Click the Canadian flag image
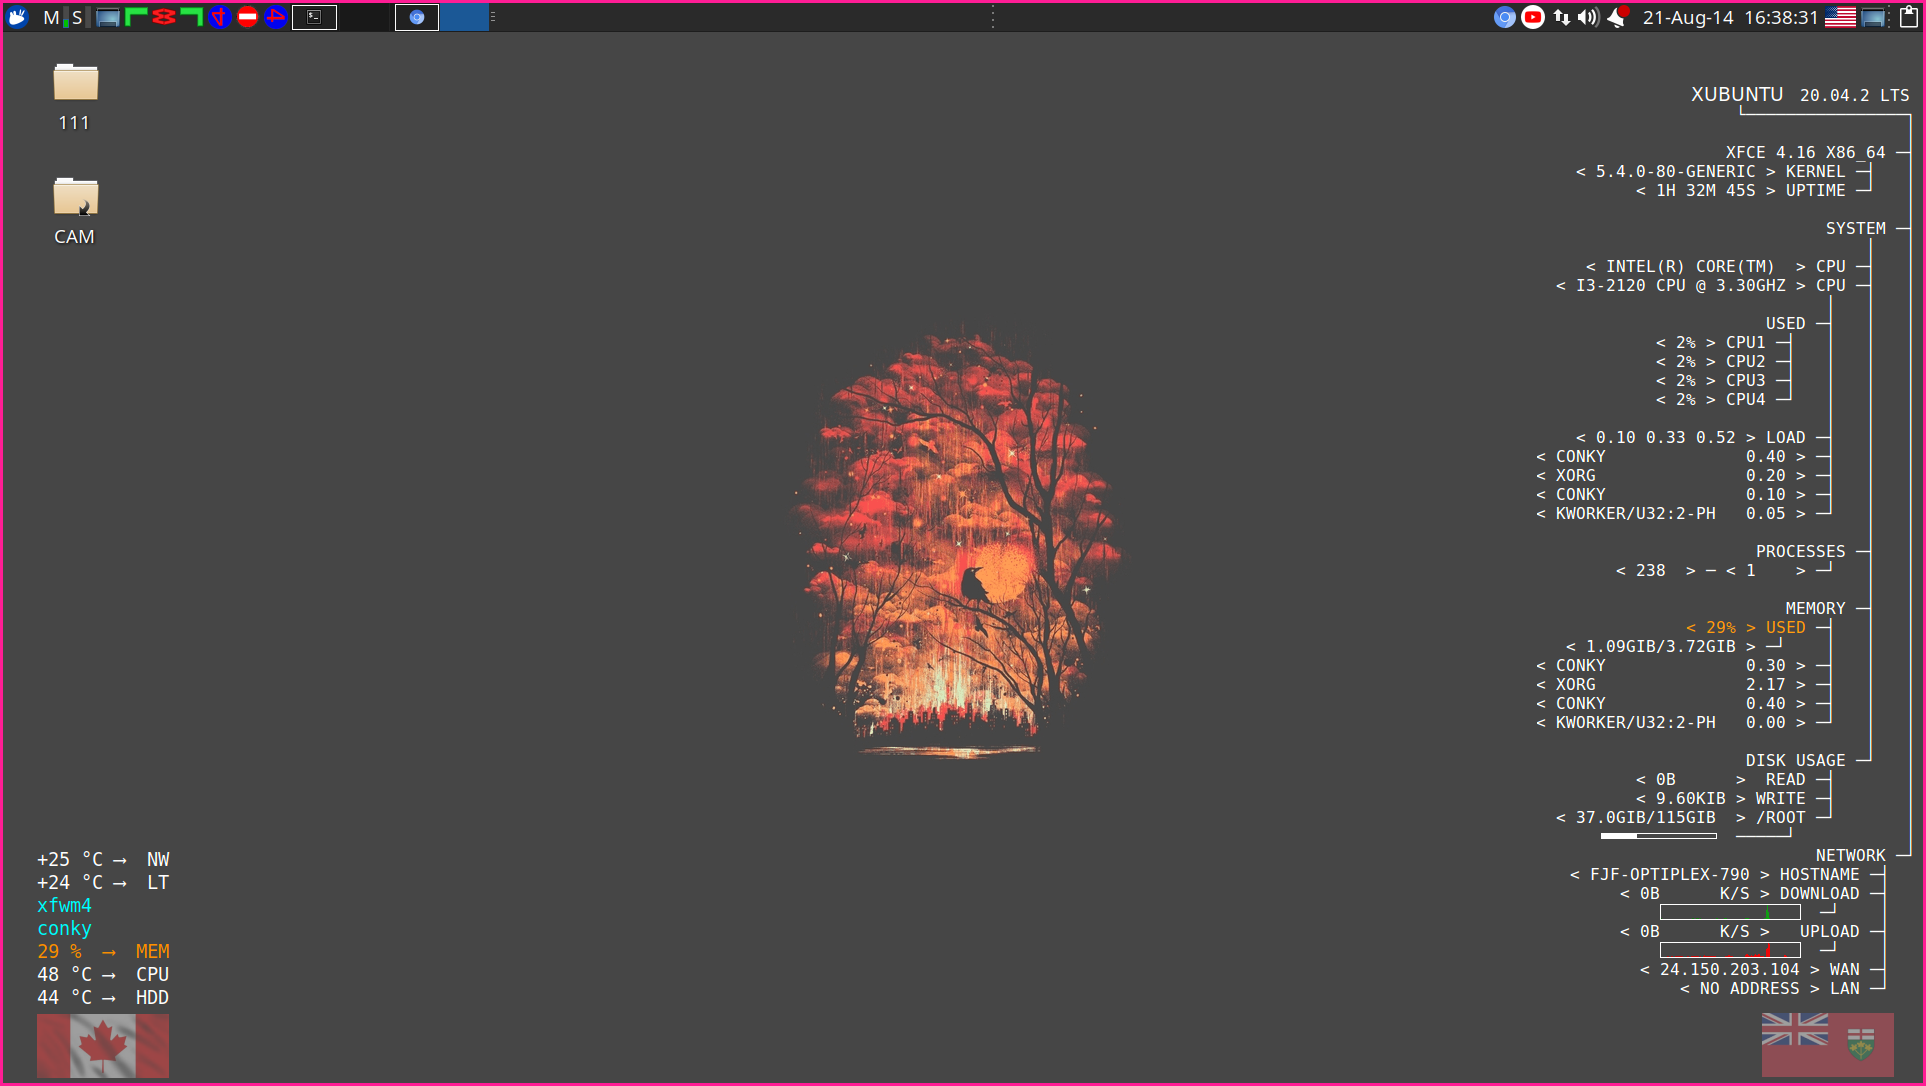The width and height of the screenshot is (1926, 1086). (103, 1046)
